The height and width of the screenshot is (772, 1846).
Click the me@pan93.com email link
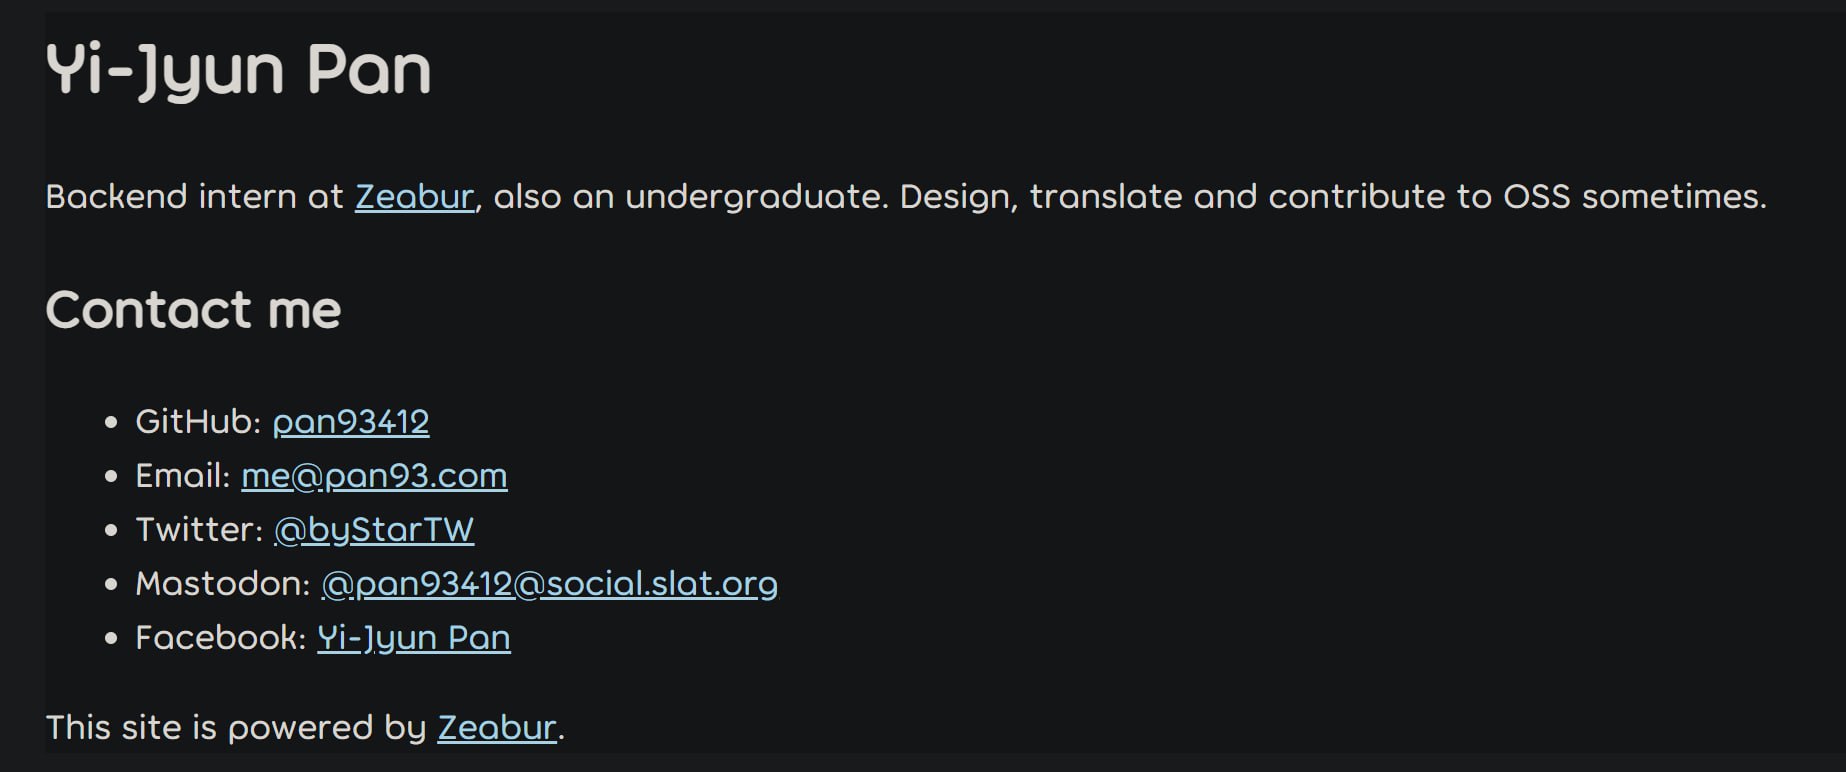coord(374,476)
